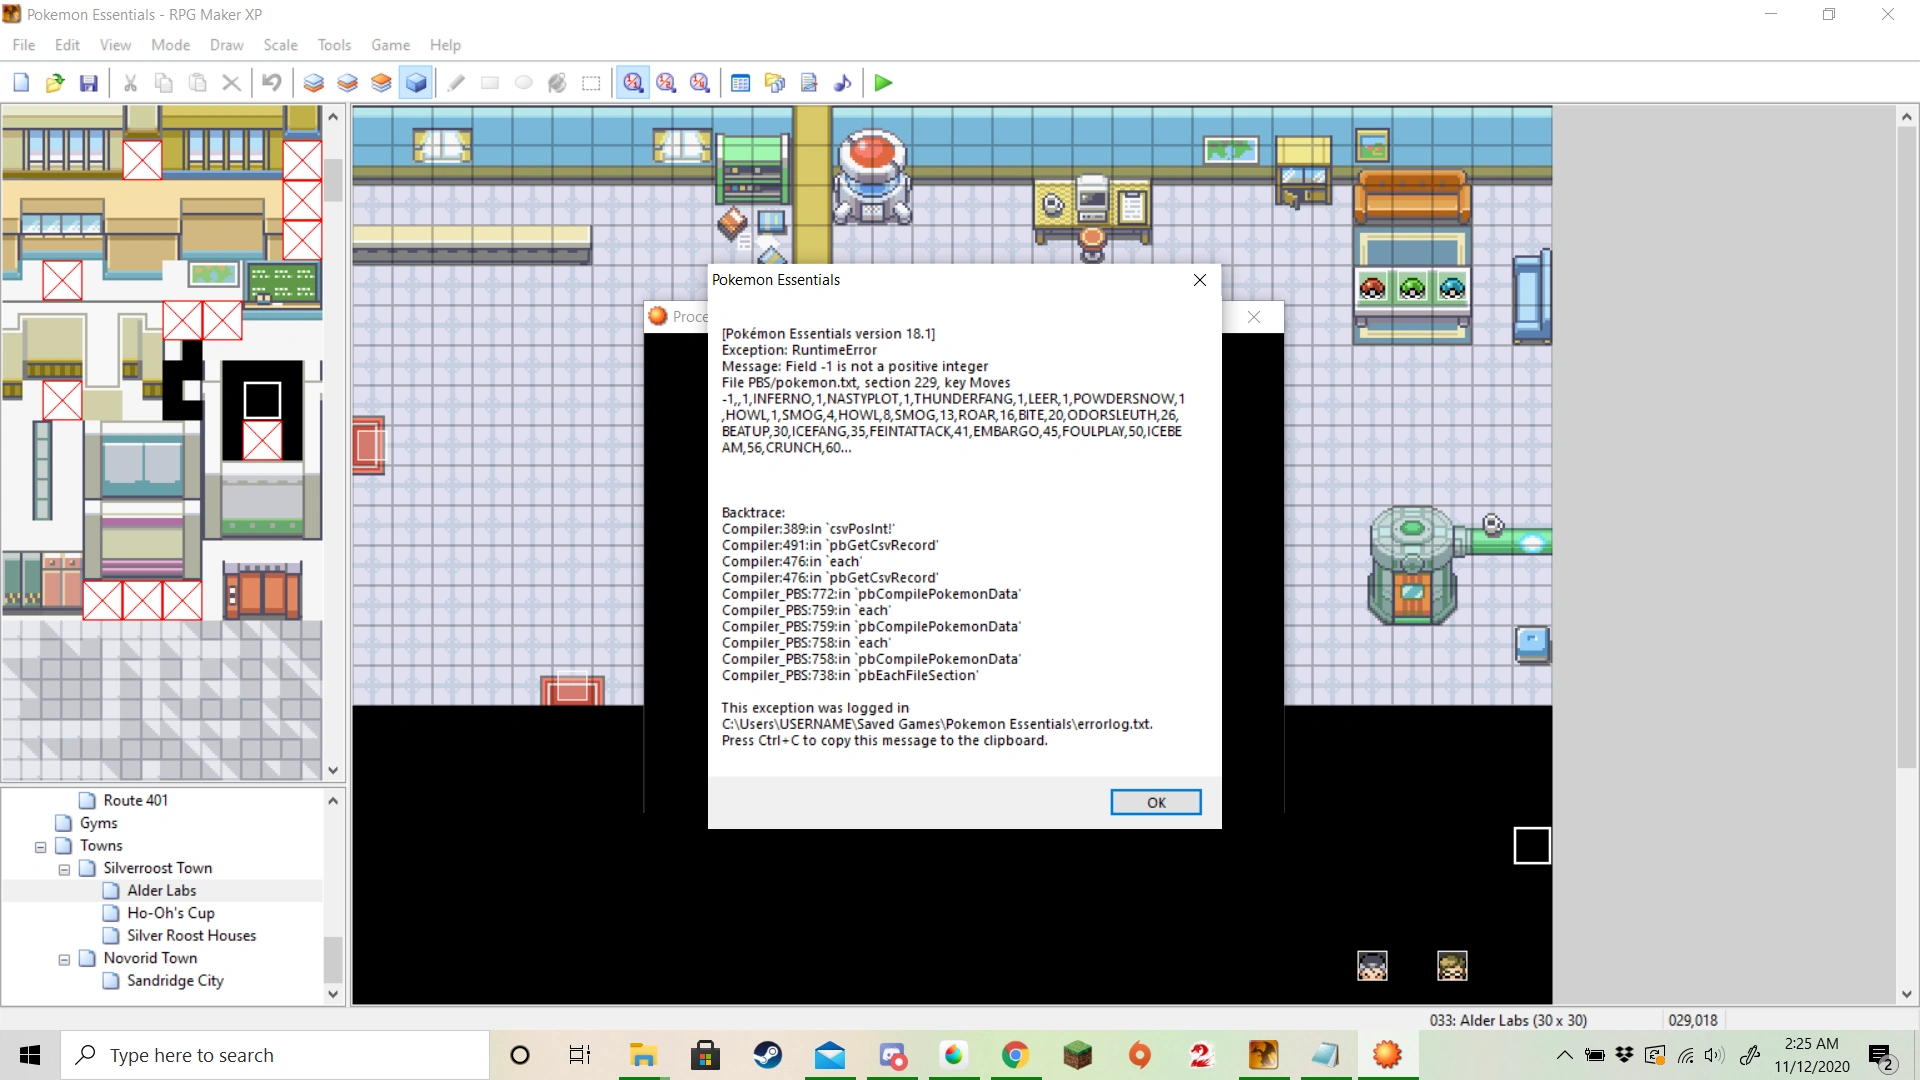Open the Script Editor icon
Viewport: 1920px width, 1080px height.
point(809,83)
